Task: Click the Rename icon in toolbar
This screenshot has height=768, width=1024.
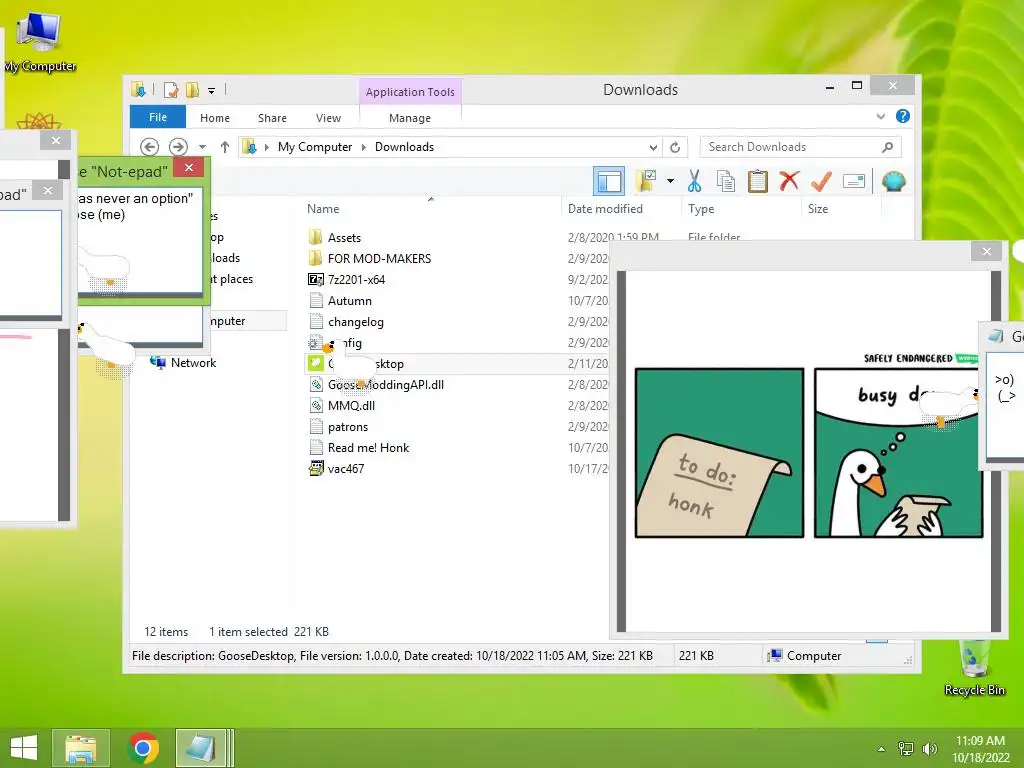Action: point(854,181)
